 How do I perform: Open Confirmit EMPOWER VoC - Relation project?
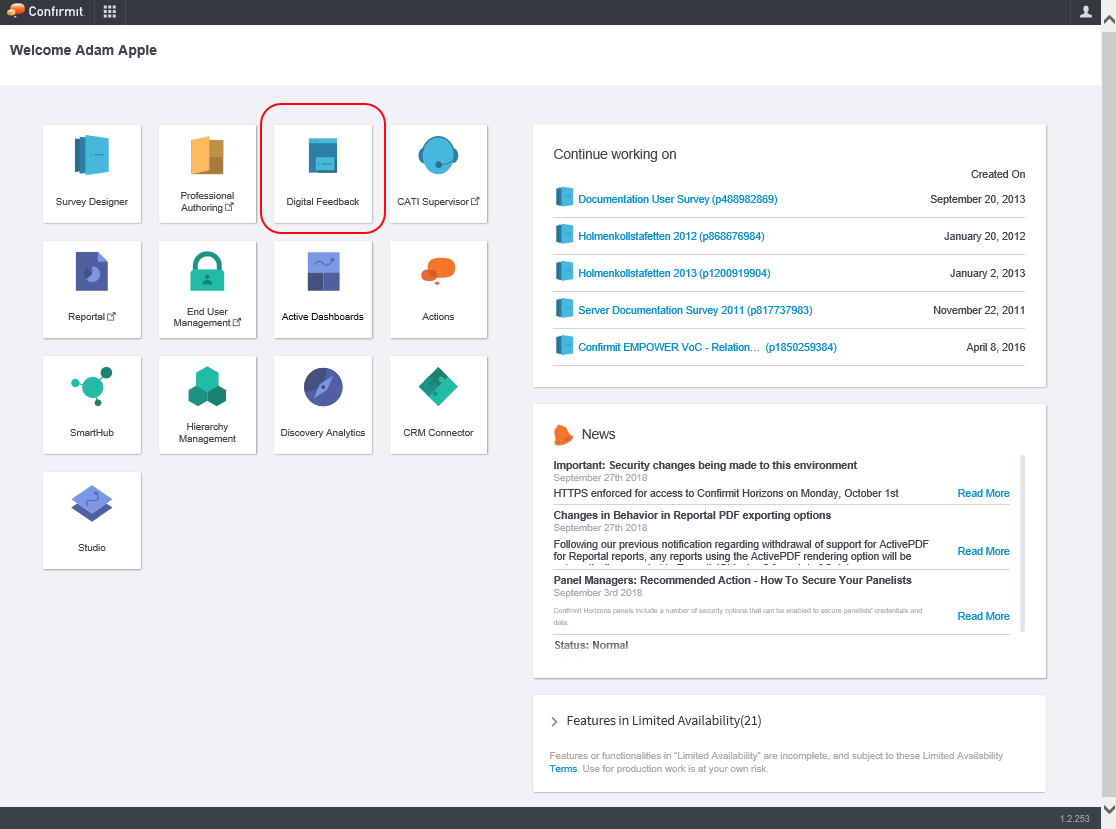click(707, 347)
